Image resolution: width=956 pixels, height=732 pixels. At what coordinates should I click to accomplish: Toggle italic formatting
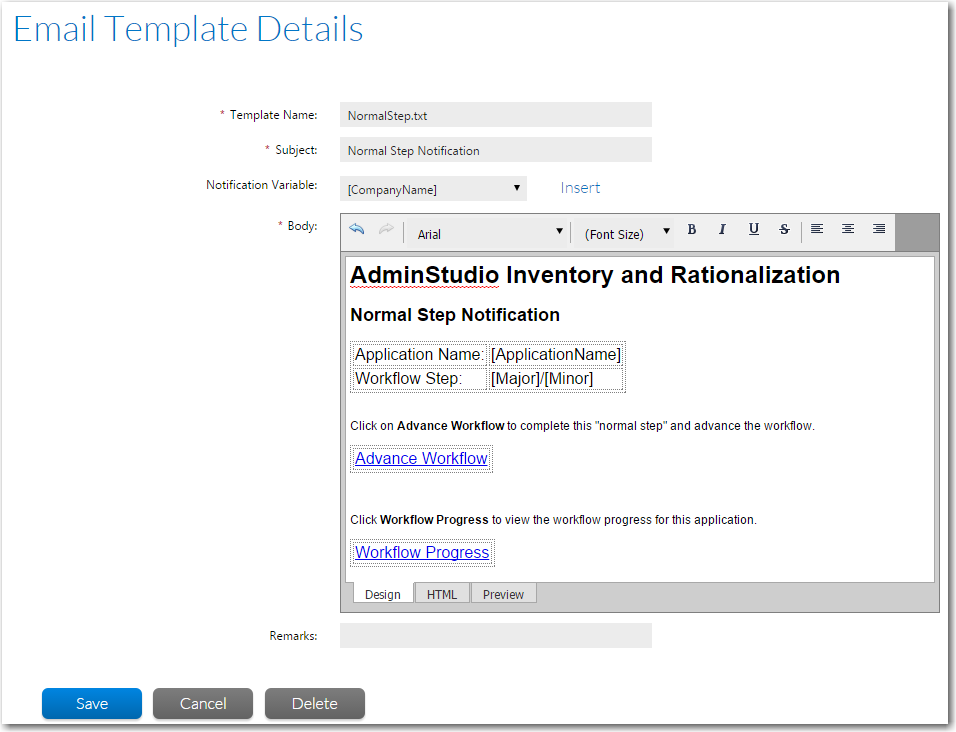coord(722,229)
